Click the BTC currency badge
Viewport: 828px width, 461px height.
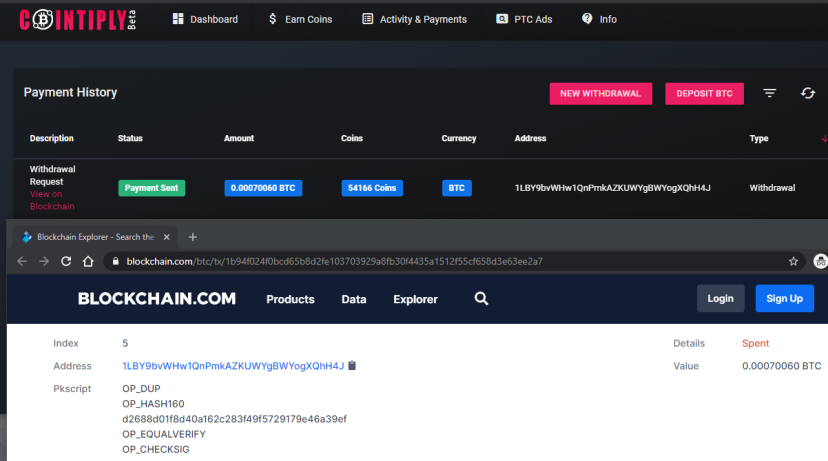click(x=456, y=188)
